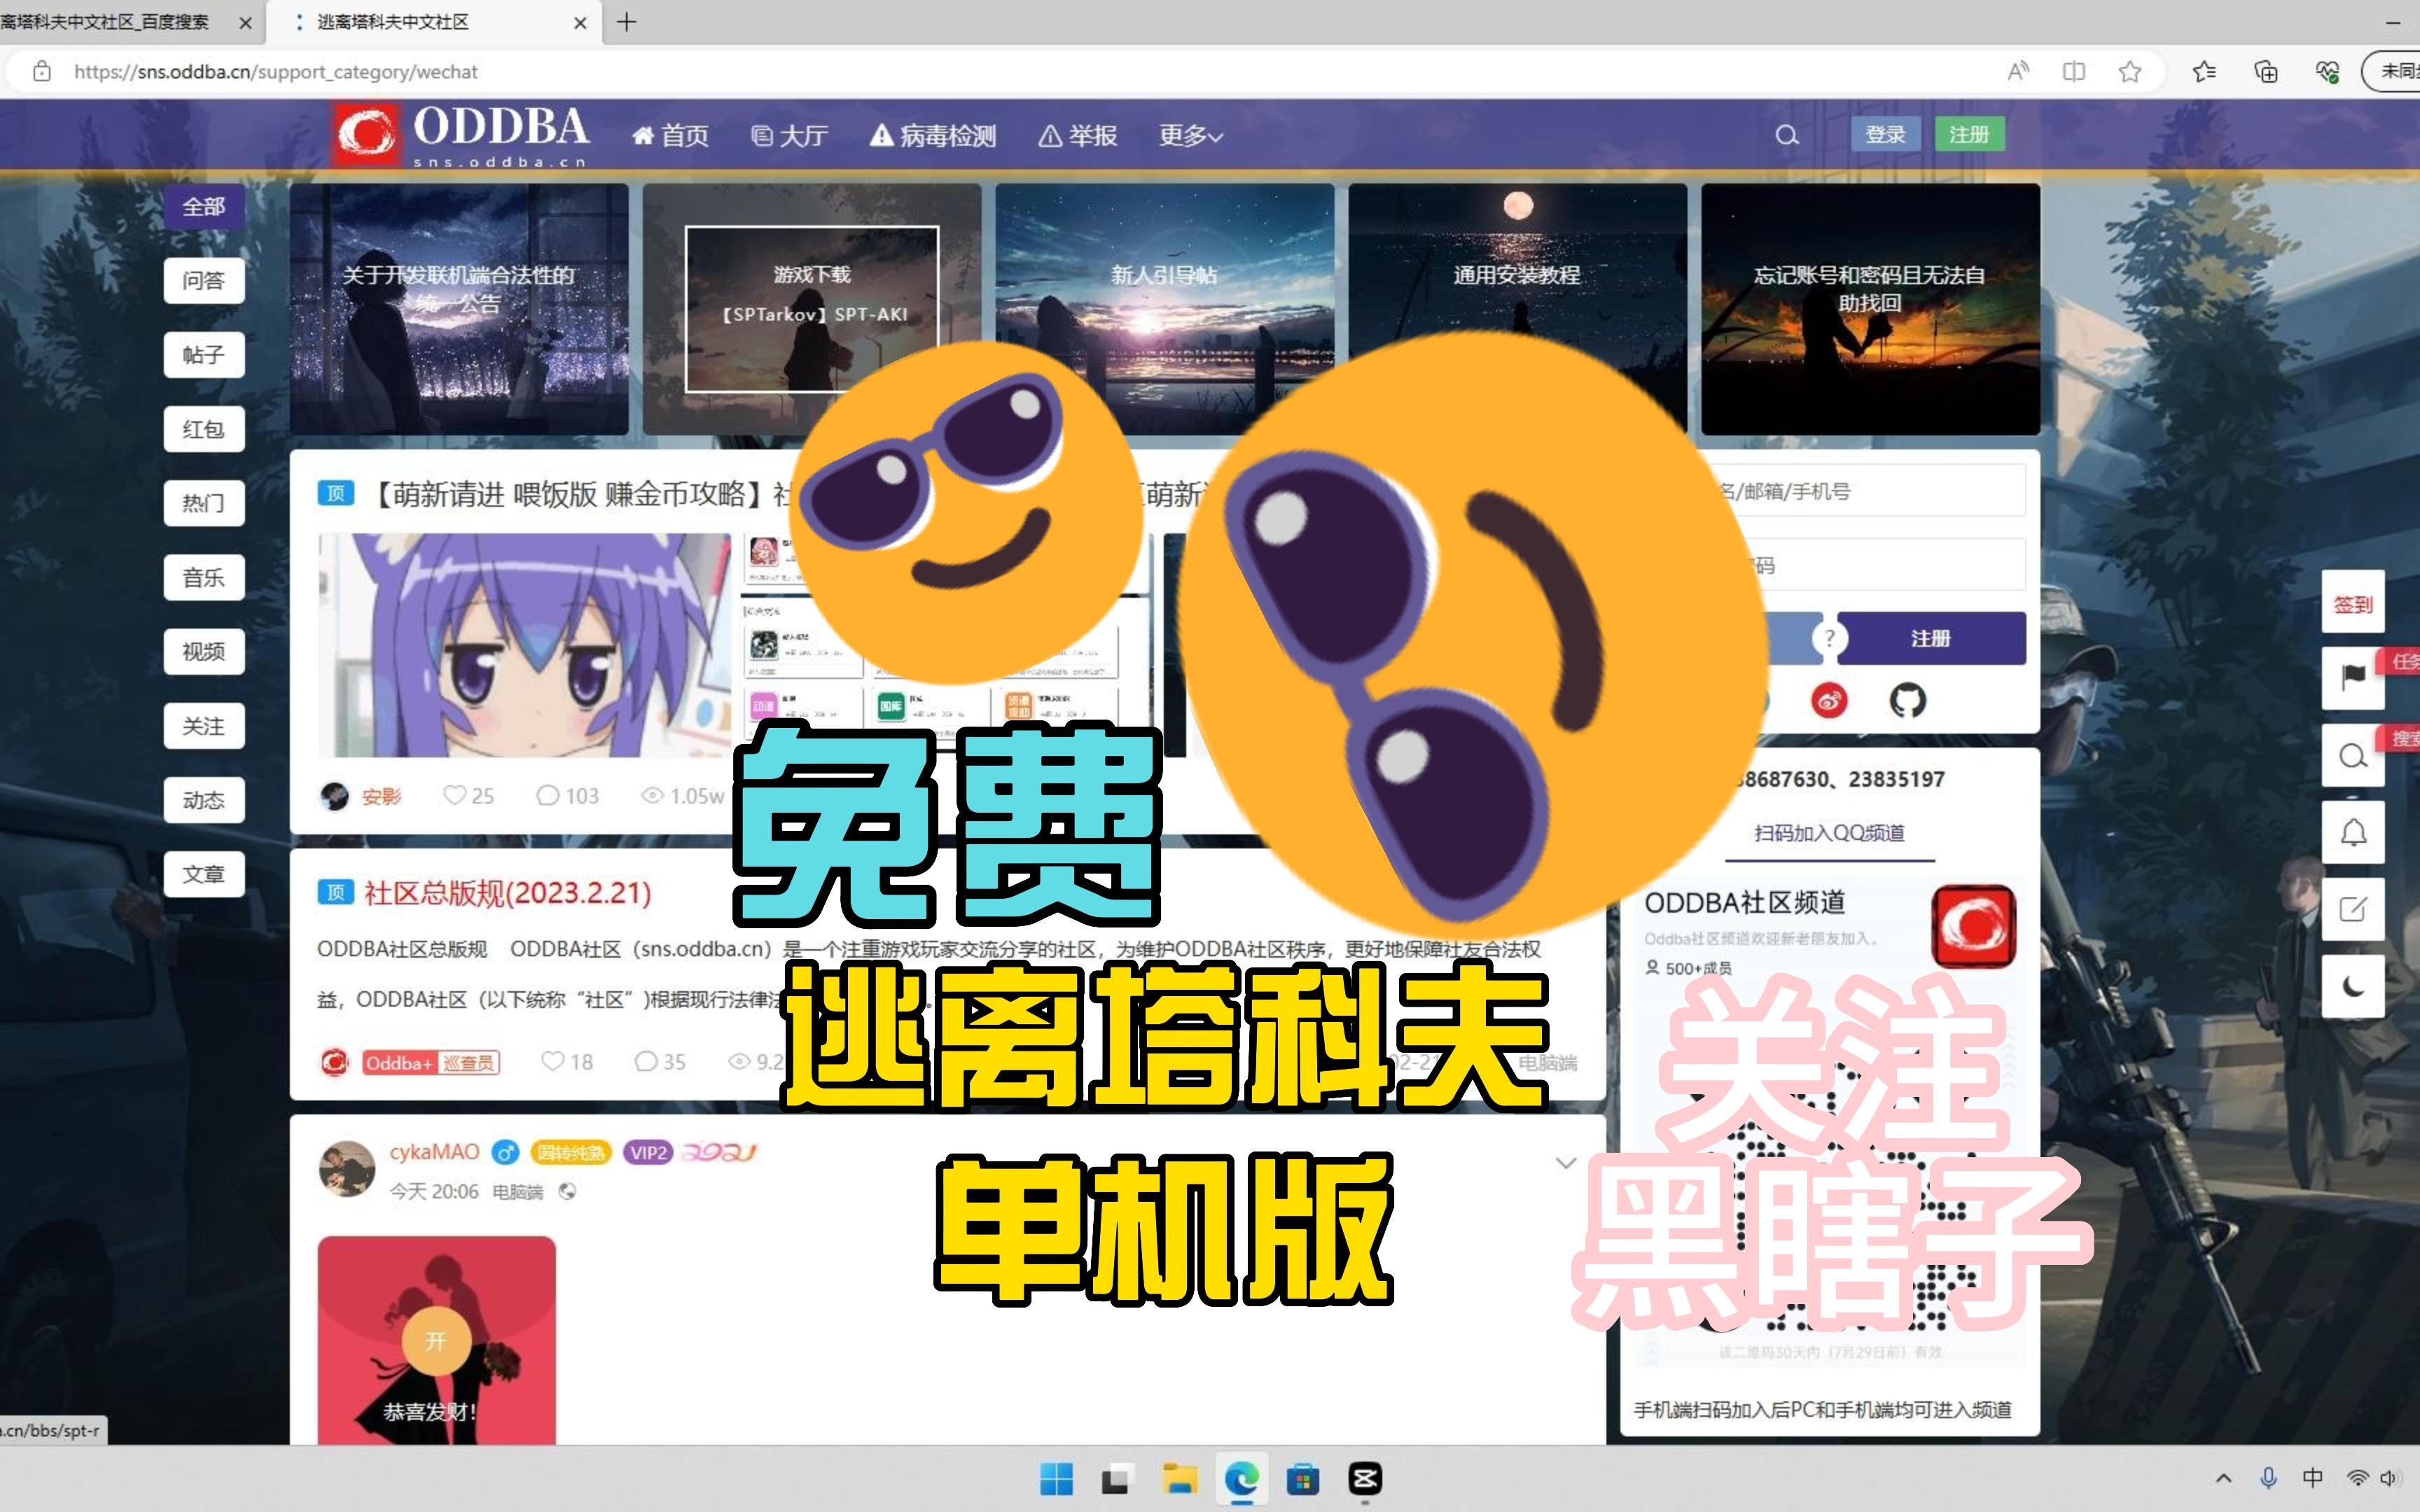Click the blue 注册 button in login panel
This screenshot has width=2420, height=1512.
point(1931,638)
